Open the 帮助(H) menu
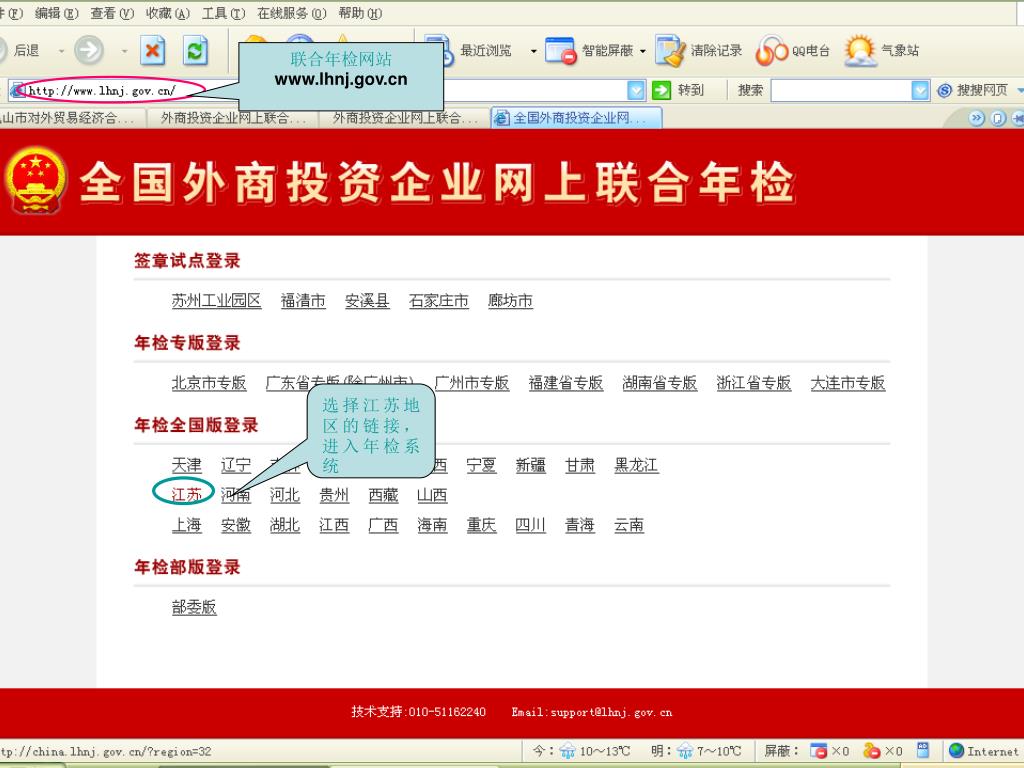The width and height of the screenshot is (1024, 768). [x=360, y=13]
